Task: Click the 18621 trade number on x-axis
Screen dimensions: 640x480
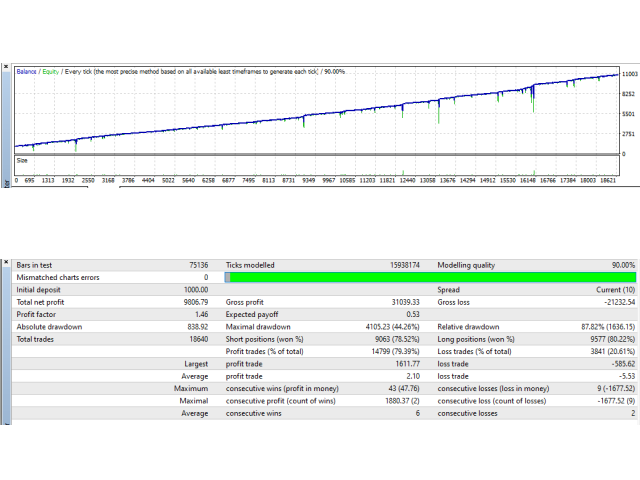Action: 608,180
